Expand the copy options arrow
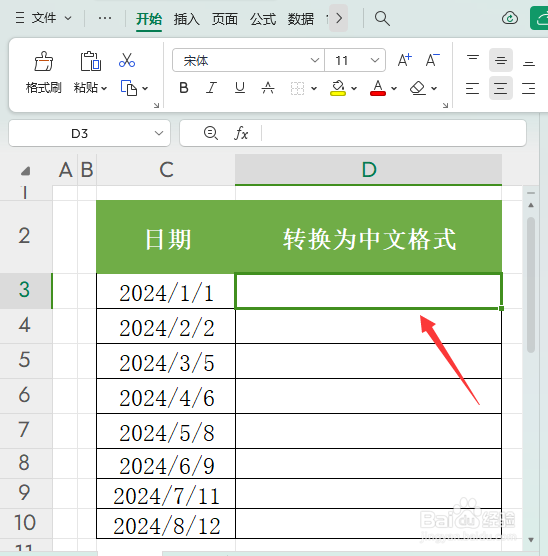 click(145, 88)
